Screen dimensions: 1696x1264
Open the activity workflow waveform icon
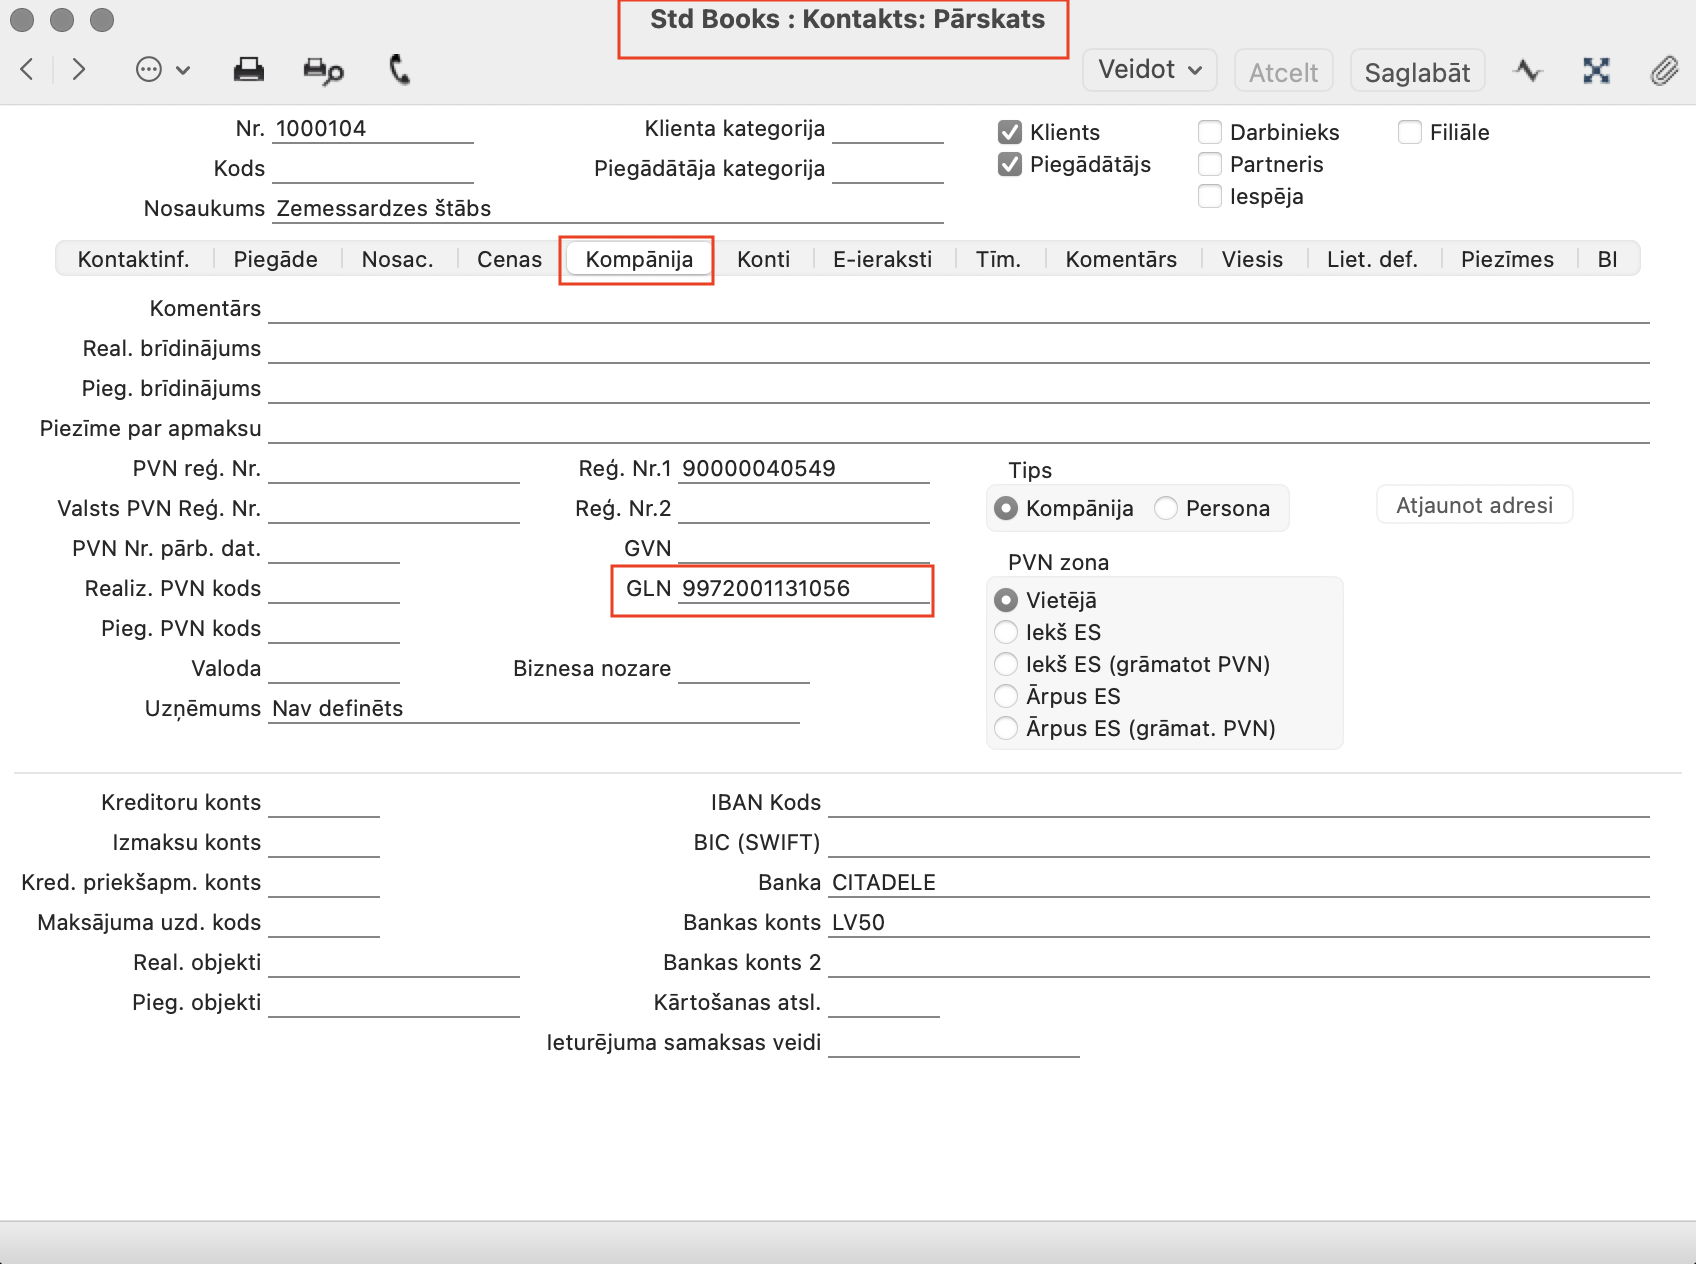coord(1527,70)
